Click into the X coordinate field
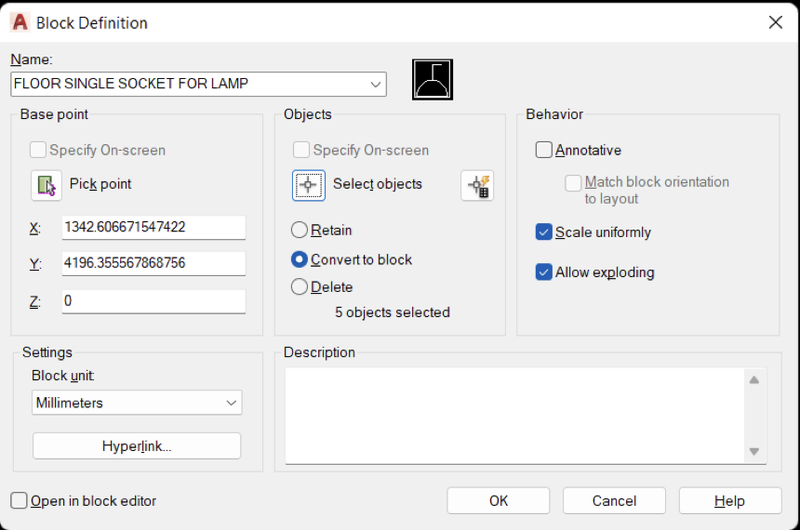This screenshot has height=530, width=800. (154, 227)
